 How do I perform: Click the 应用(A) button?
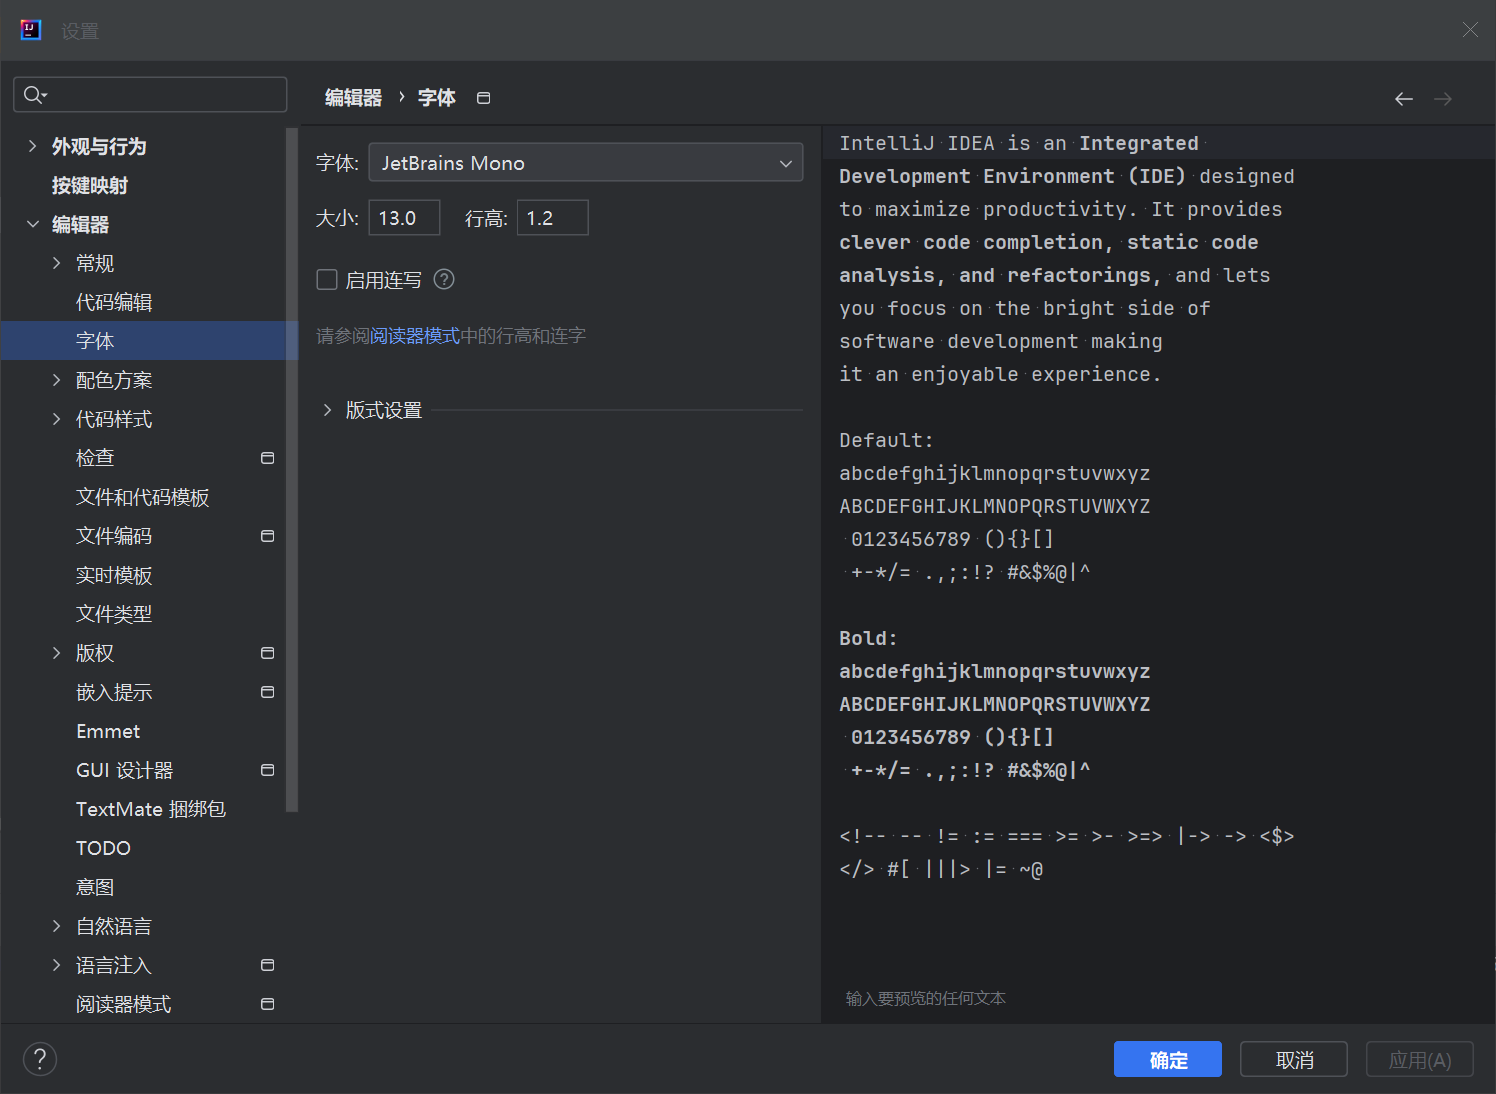1420,1059
